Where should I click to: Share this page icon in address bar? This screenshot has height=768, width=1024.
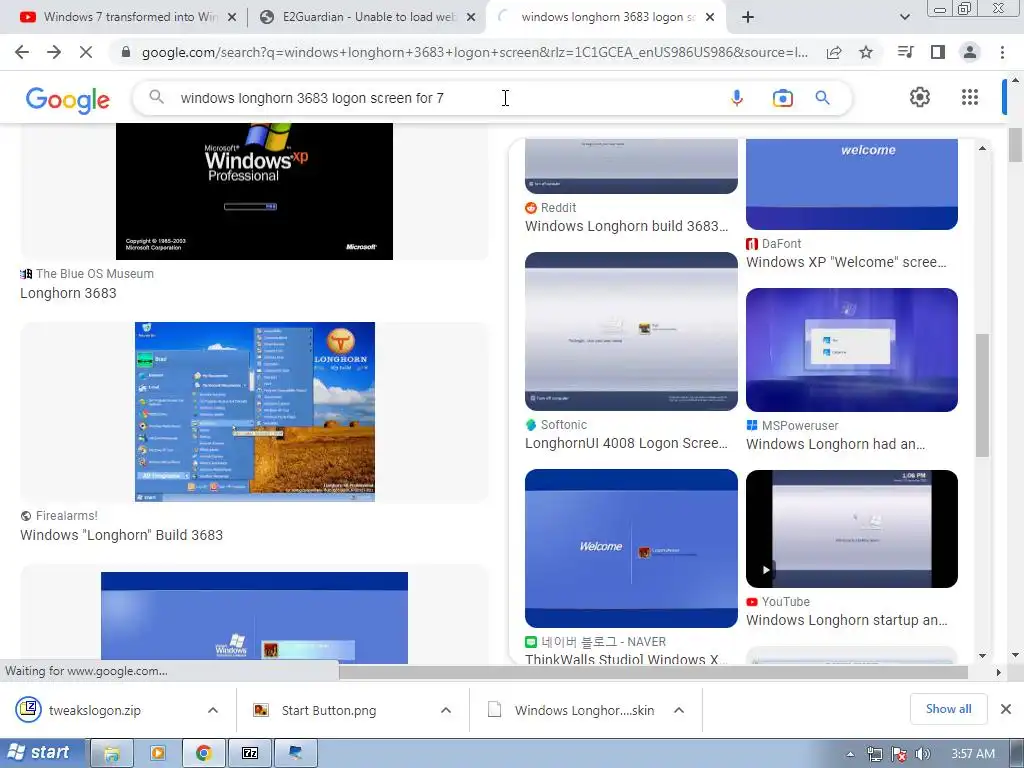click(x=834, y=52)
